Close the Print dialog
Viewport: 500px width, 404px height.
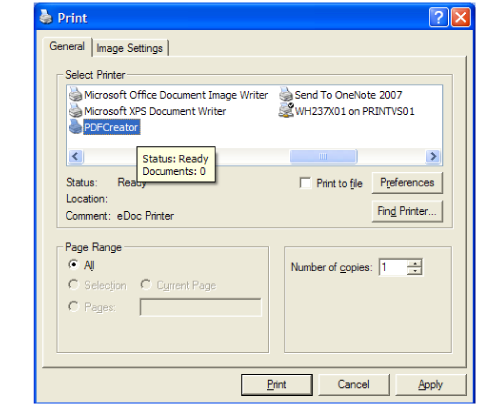click(x=461, y=17)
